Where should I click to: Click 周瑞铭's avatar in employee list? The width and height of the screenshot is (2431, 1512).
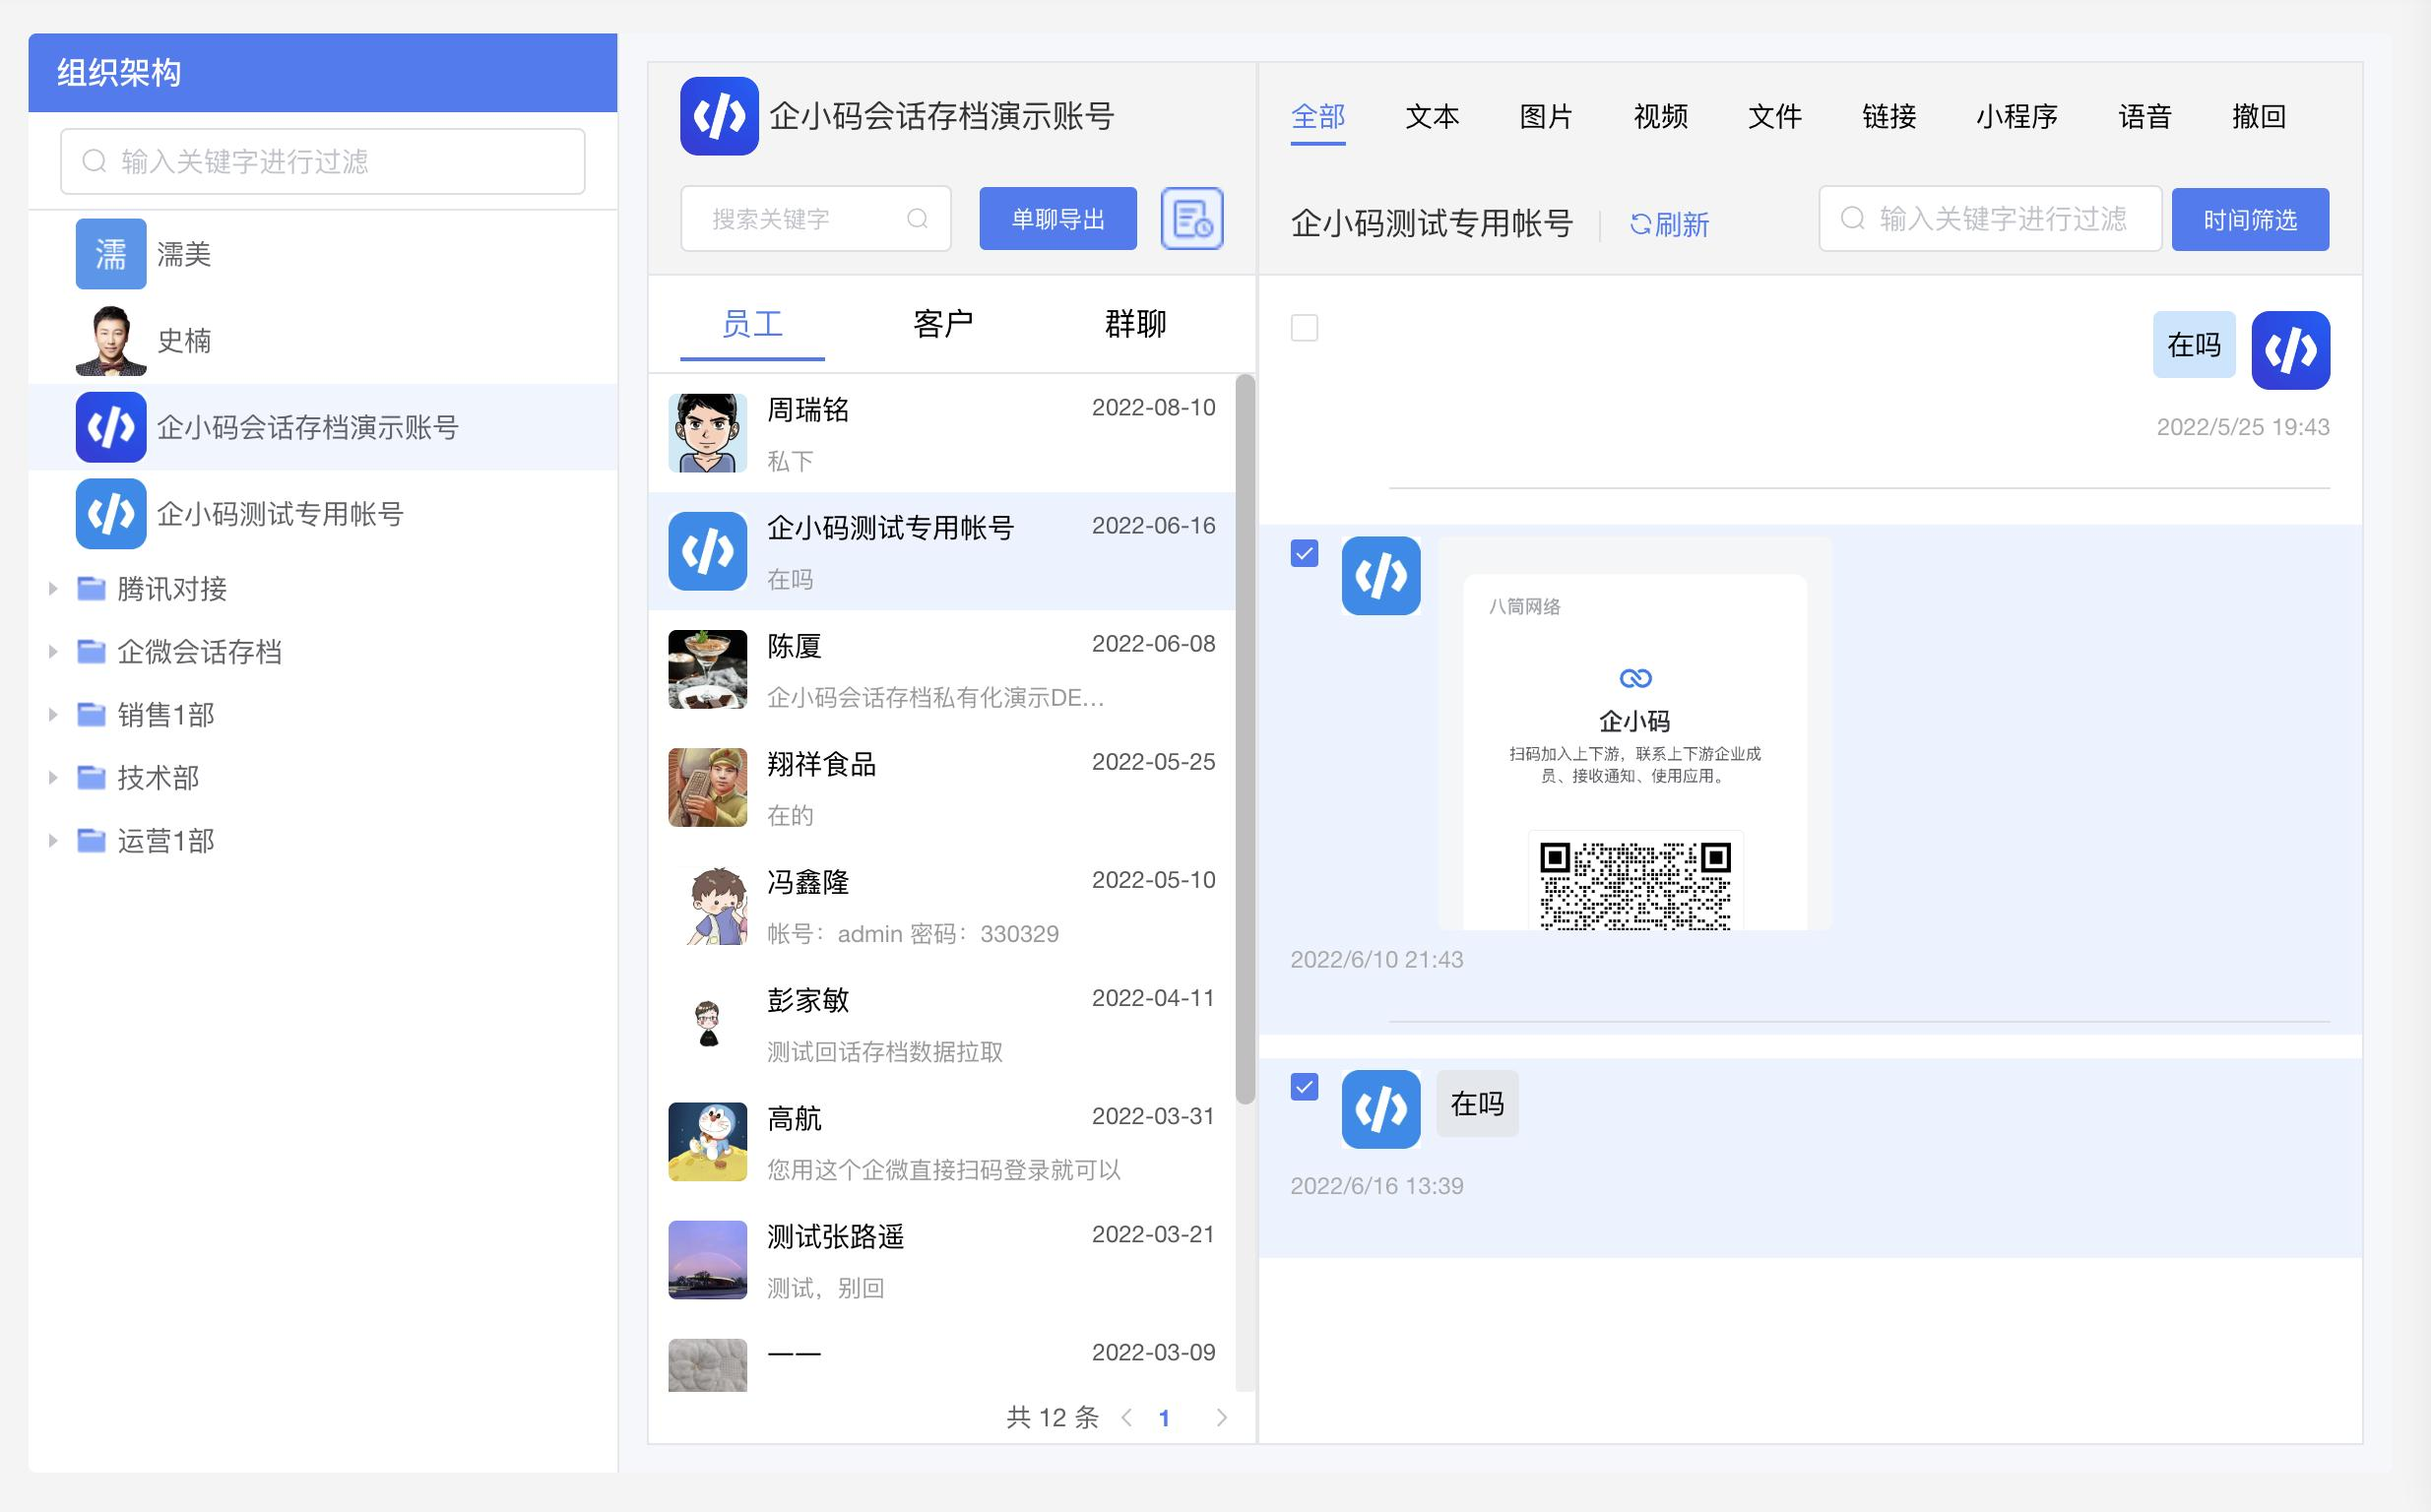click(x=707, y=433)
